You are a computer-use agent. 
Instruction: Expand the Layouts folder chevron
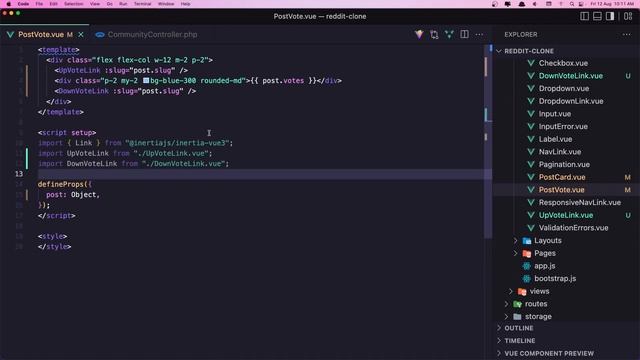(x=515, y=241)
